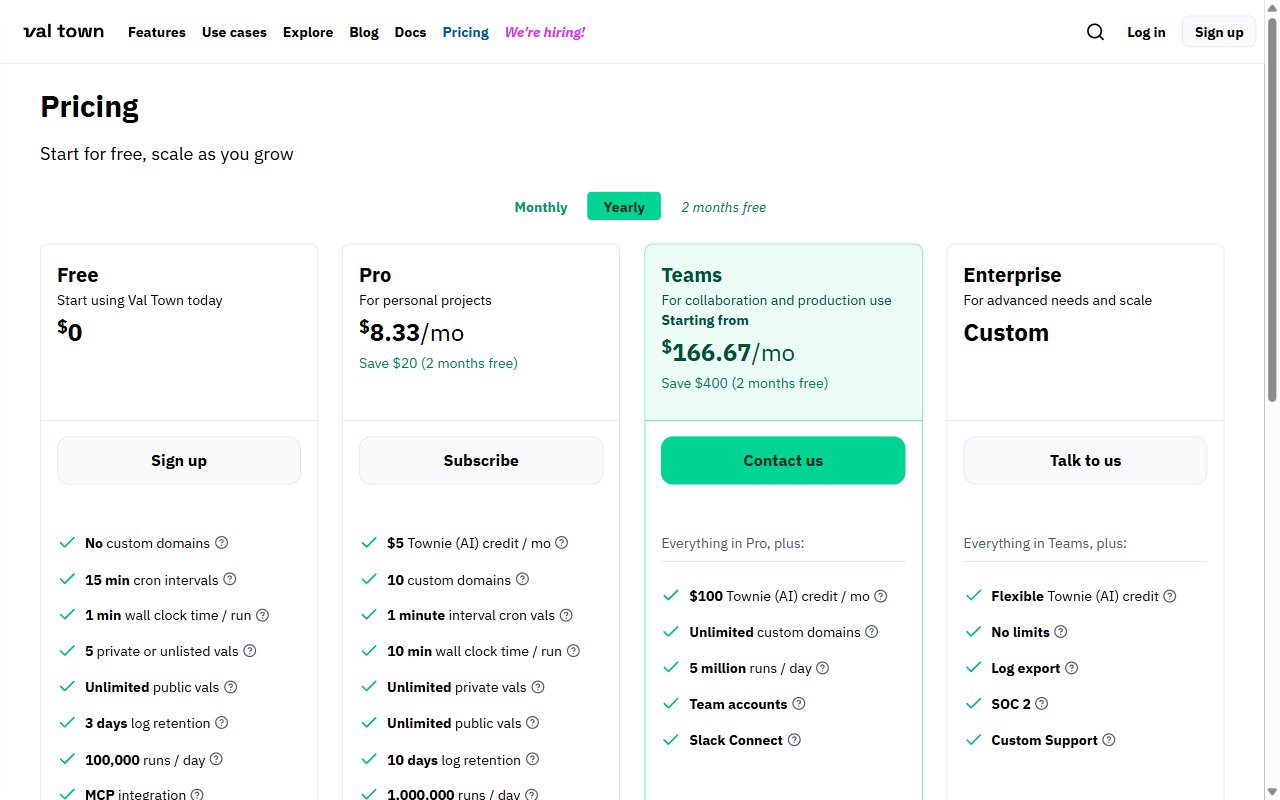Show info for Log export

tap(1072, 668)
